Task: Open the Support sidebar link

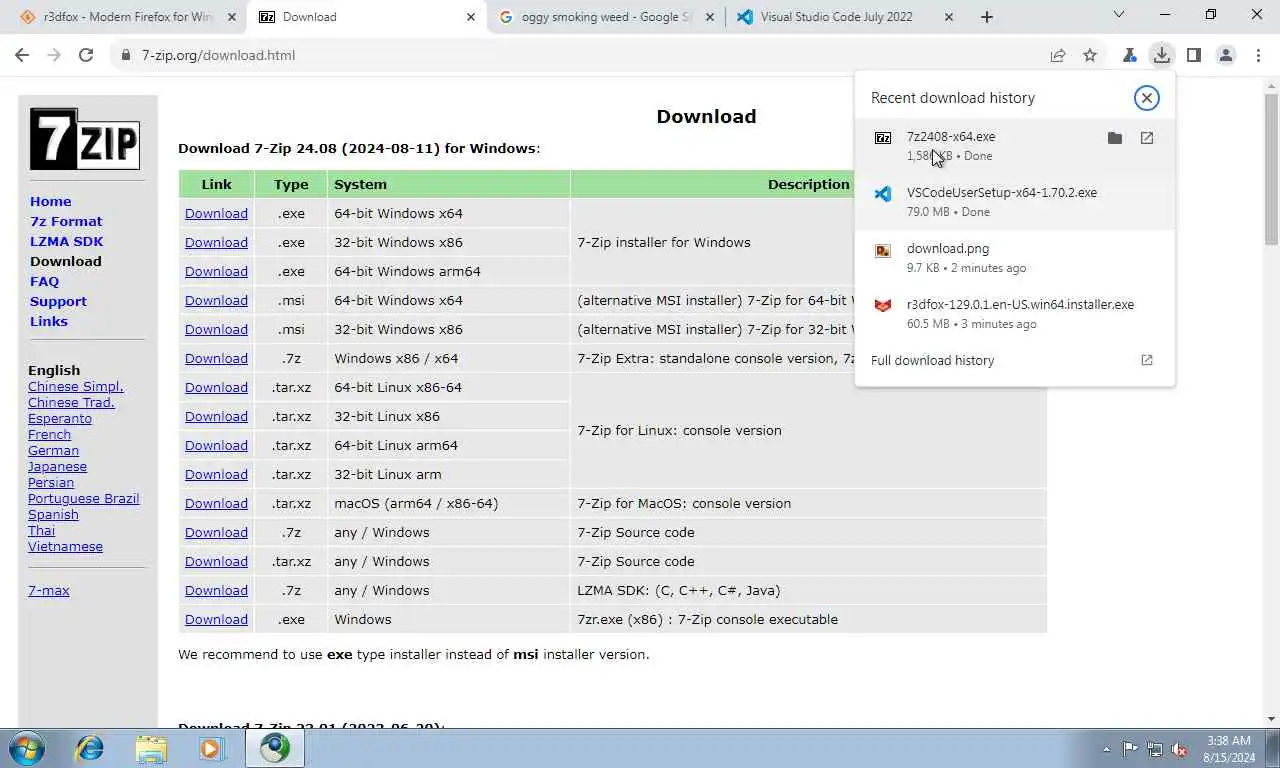Action: (x=58, y=301)
